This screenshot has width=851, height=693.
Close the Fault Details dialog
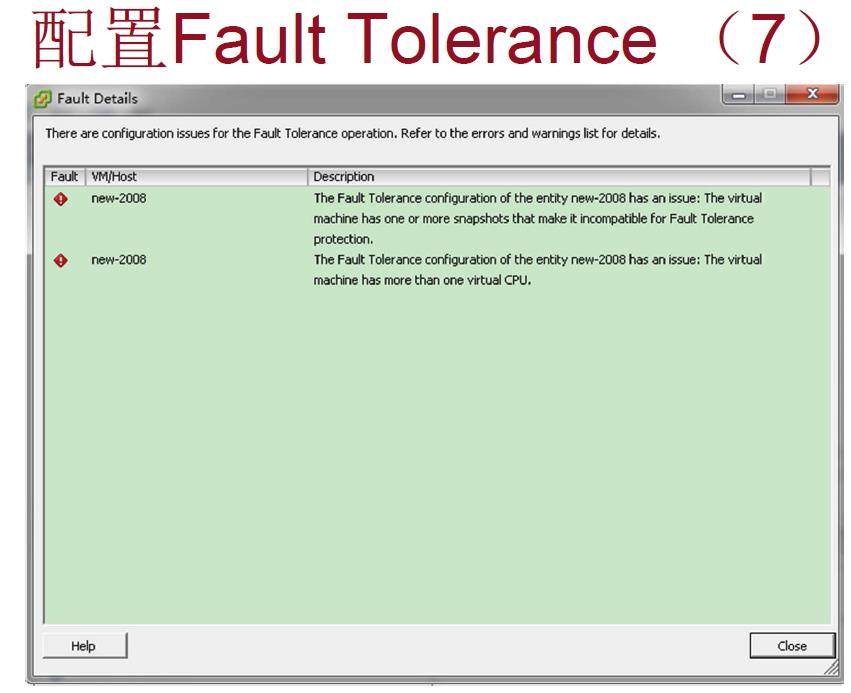tap(792, 645)
